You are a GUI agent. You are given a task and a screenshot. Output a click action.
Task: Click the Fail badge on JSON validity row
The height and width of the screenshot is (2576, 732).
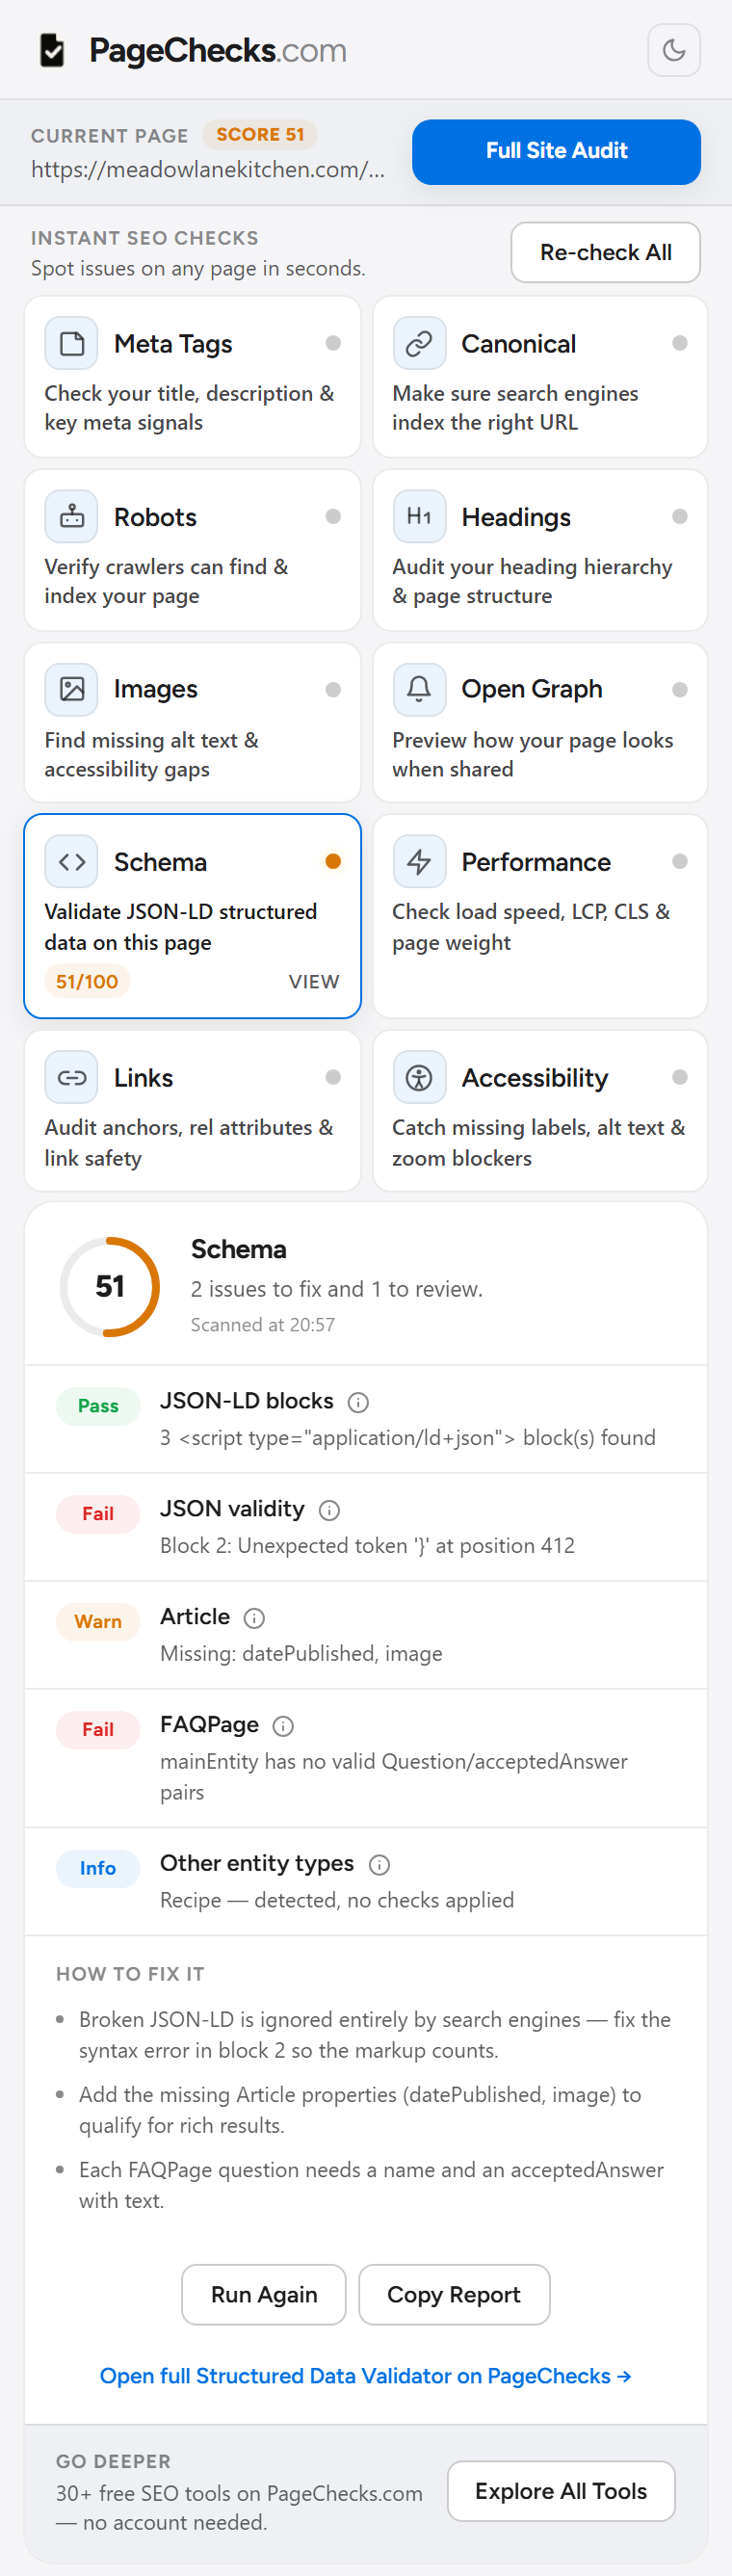pyautogui.click(x=98, y=1514)
